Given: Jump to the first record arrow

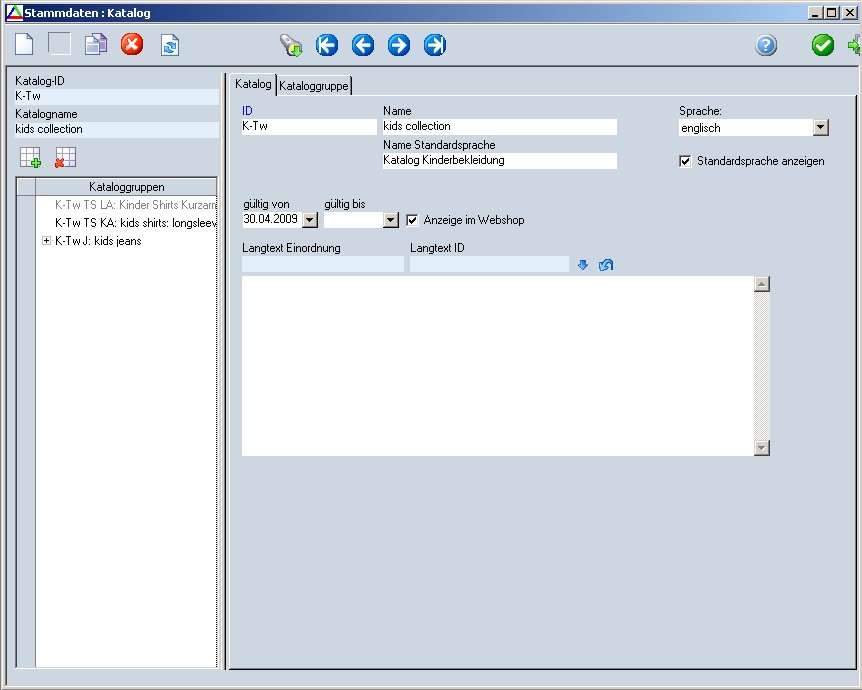Looking at the screenshot, I should click(327, 45).
